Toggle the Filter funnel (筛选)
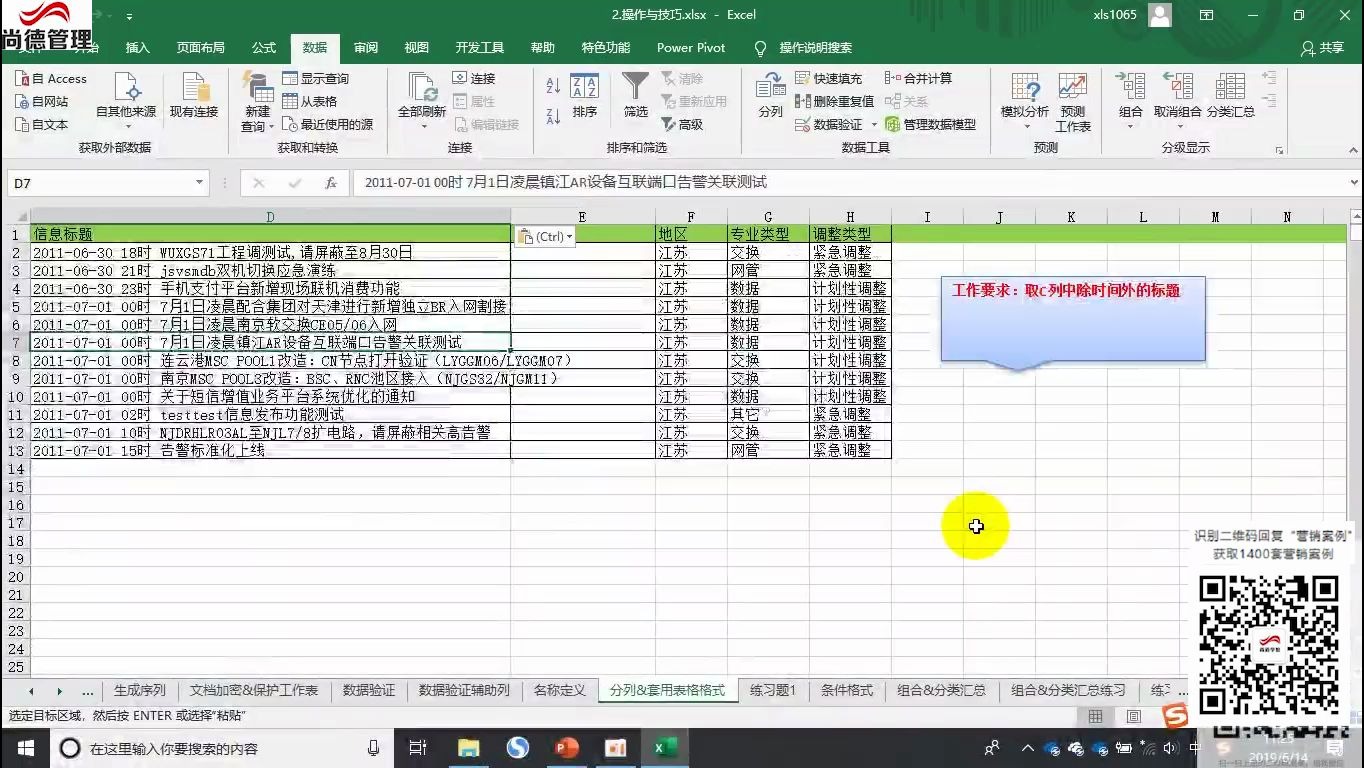Viewport: 1364px width, 768px height. 636,96
